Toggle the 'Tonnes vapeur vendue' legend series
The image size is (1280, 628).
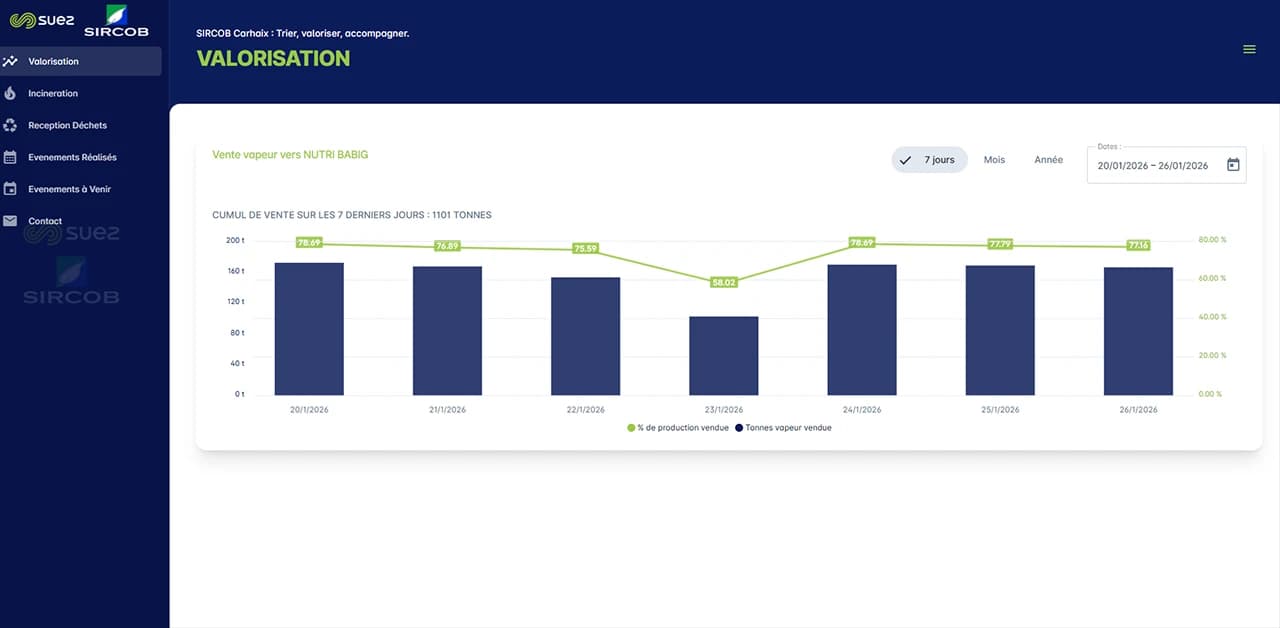tap(783, 428)
